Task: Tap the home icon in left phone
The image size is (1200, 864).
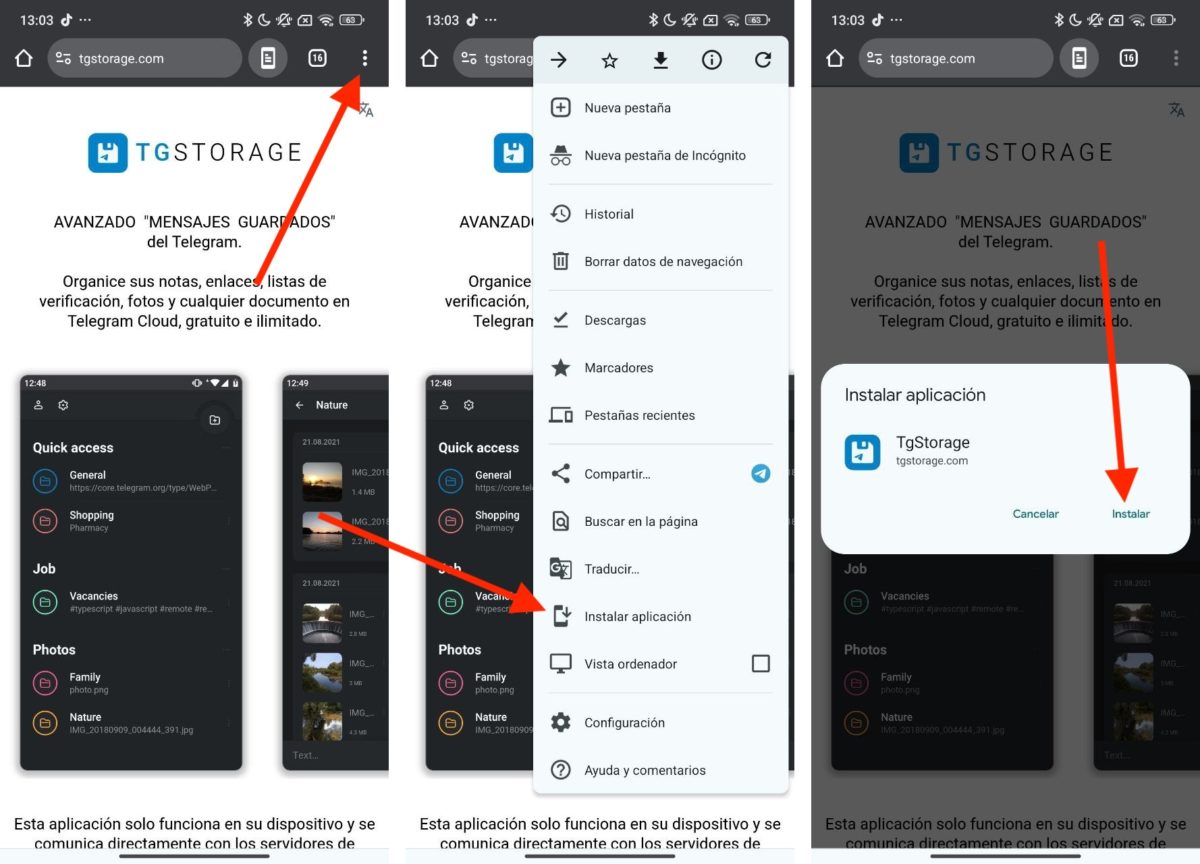Action: (x=24, y=58)
